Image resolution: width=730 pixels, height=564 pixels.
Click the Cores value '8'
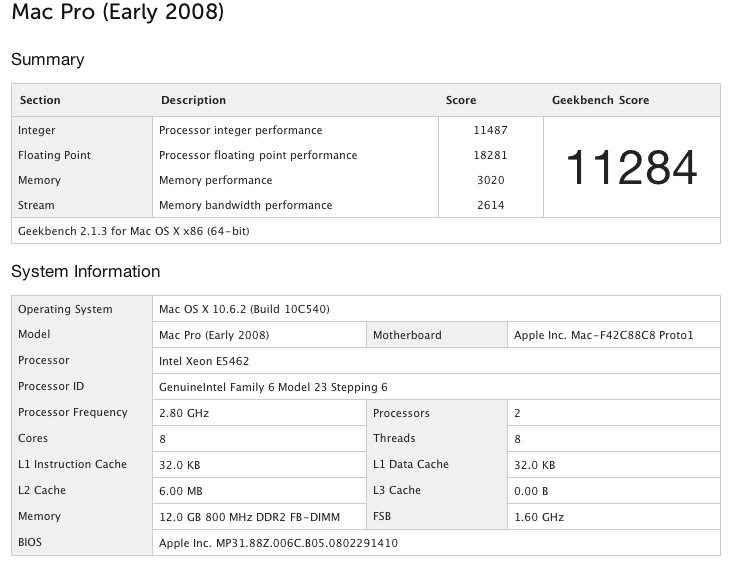(162, 440)
